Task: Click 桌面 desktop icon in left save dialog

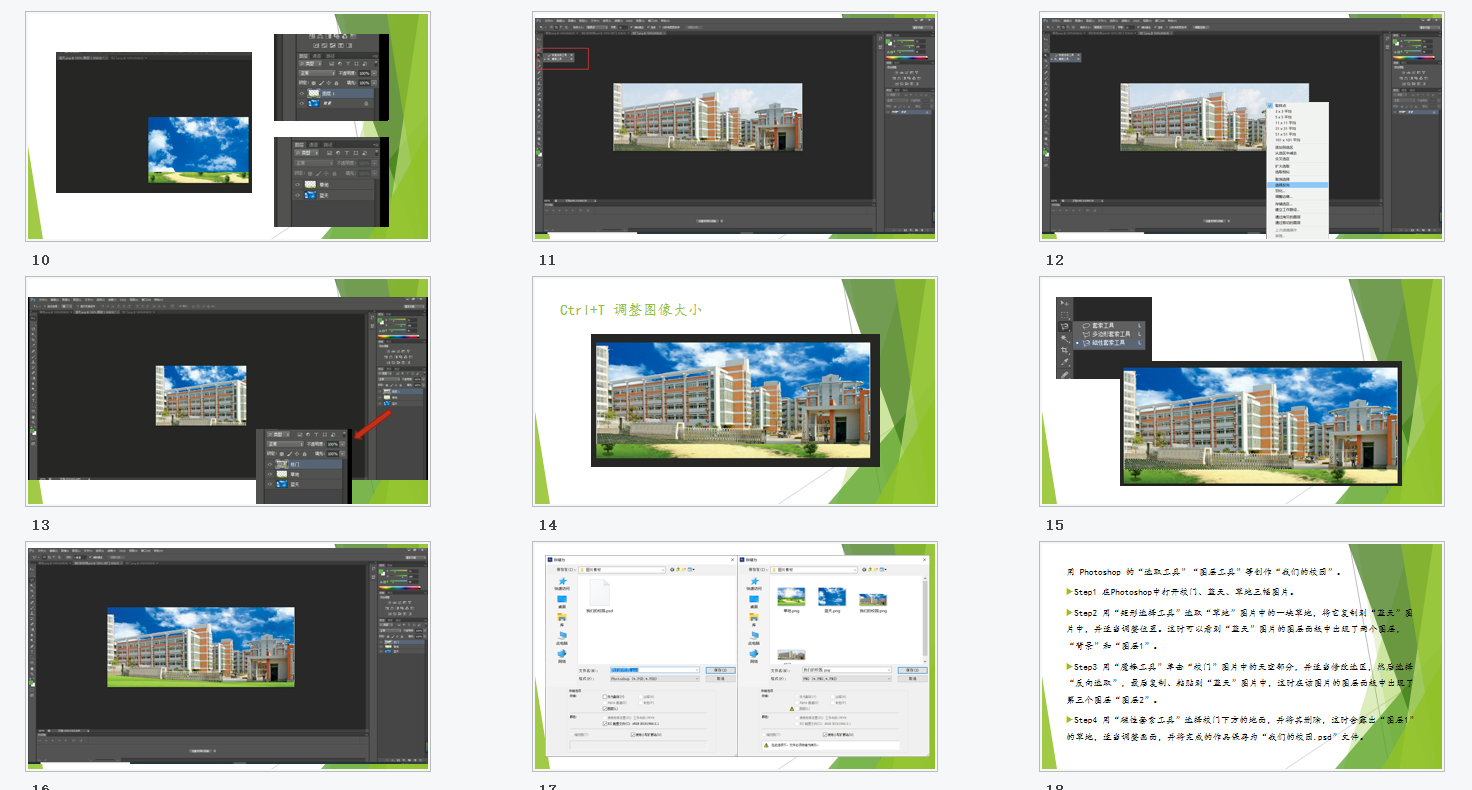Action: pyautogui.click(x=562, y=602)
